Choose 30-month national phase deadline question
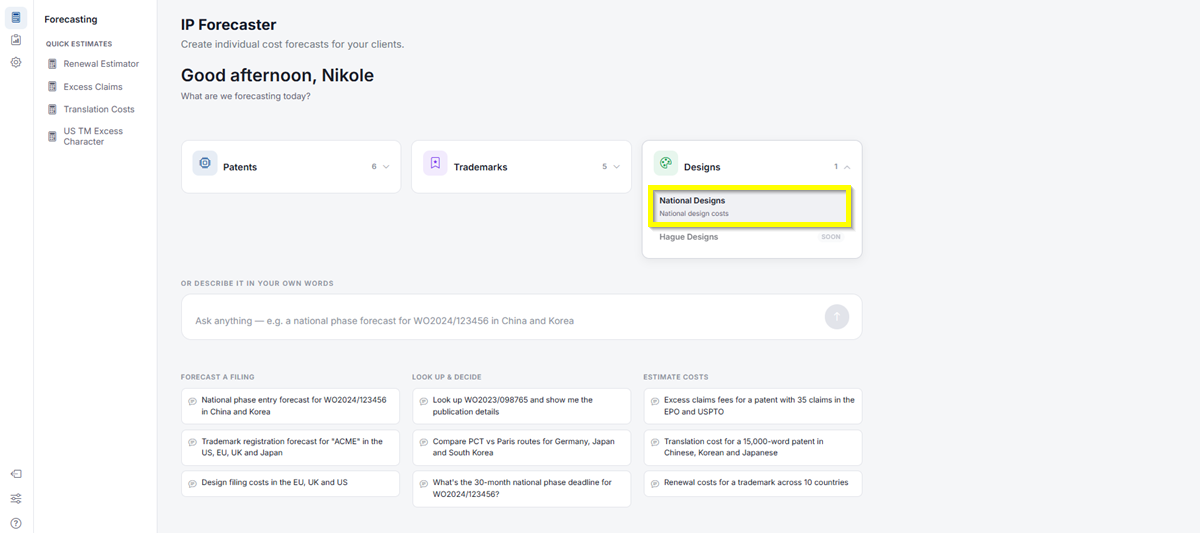The image size is (1200, 533). (x=521, y=489)
